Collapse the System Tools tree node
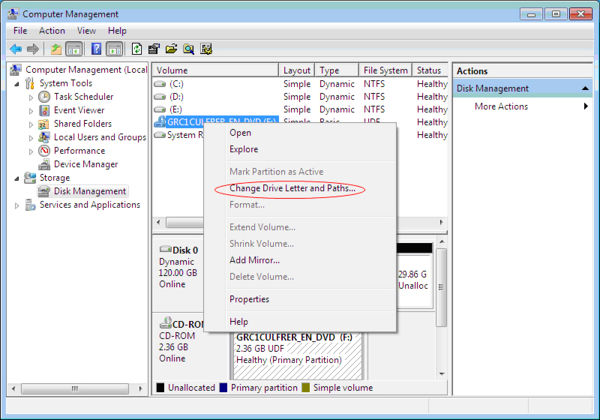 [x=17, y=84]
